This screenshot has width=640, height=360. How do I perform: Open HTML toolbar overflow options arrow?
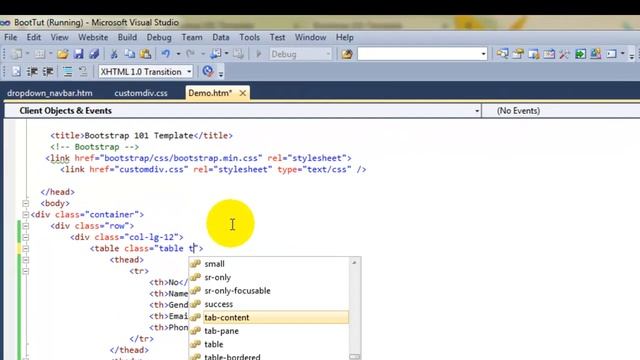[221, 74]
